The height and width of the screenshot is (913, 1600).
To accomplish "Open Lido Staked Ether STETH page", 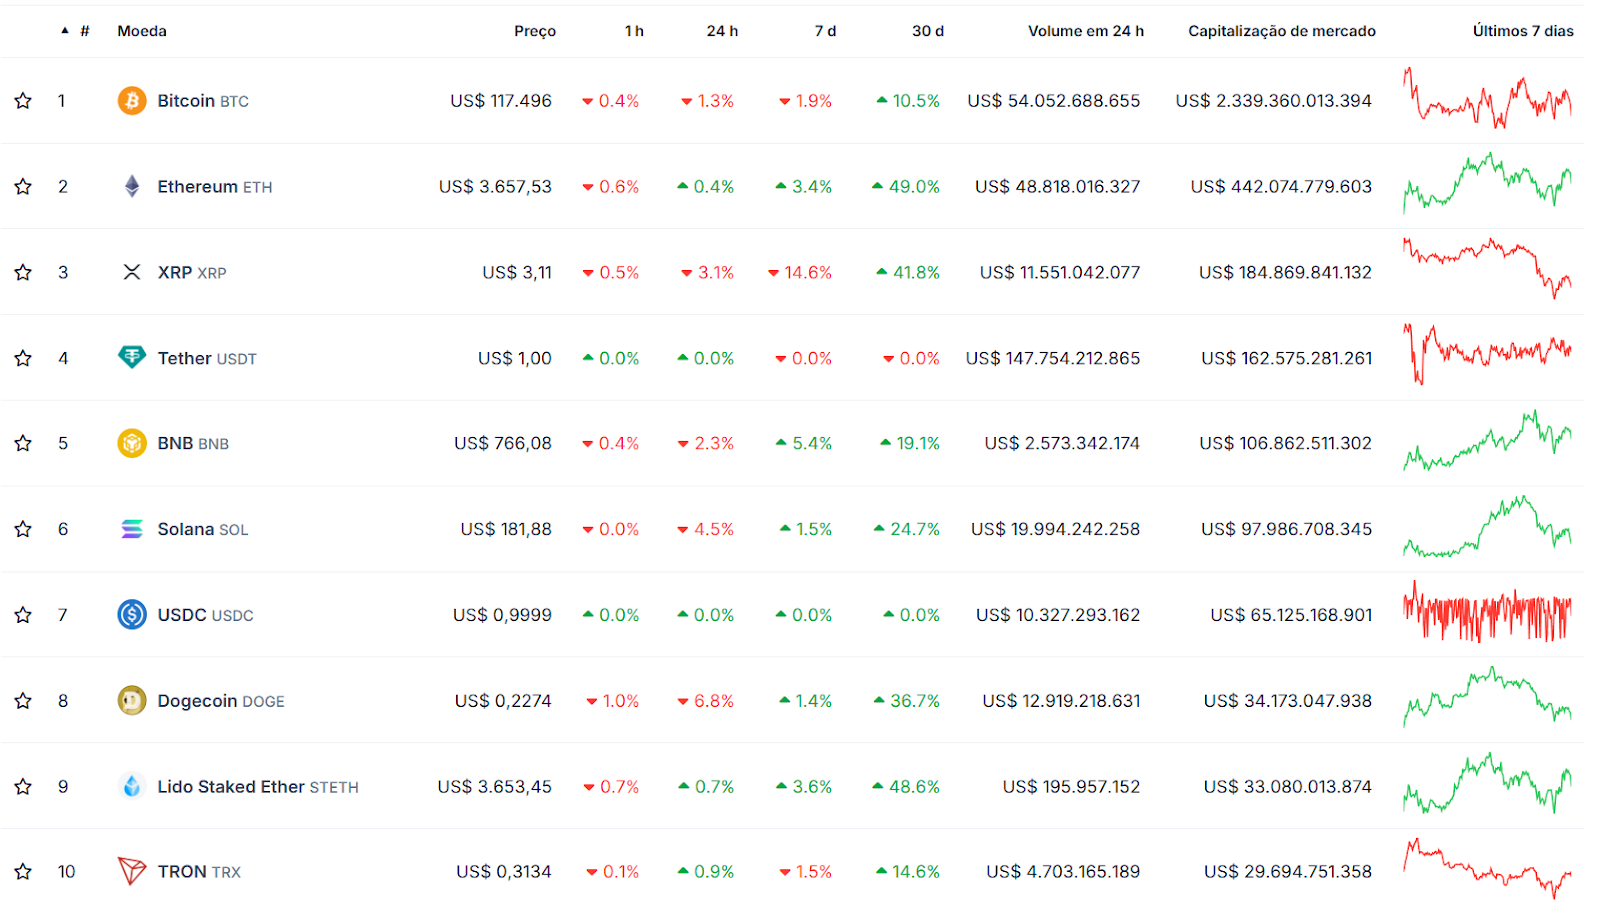I will (258, 787).
